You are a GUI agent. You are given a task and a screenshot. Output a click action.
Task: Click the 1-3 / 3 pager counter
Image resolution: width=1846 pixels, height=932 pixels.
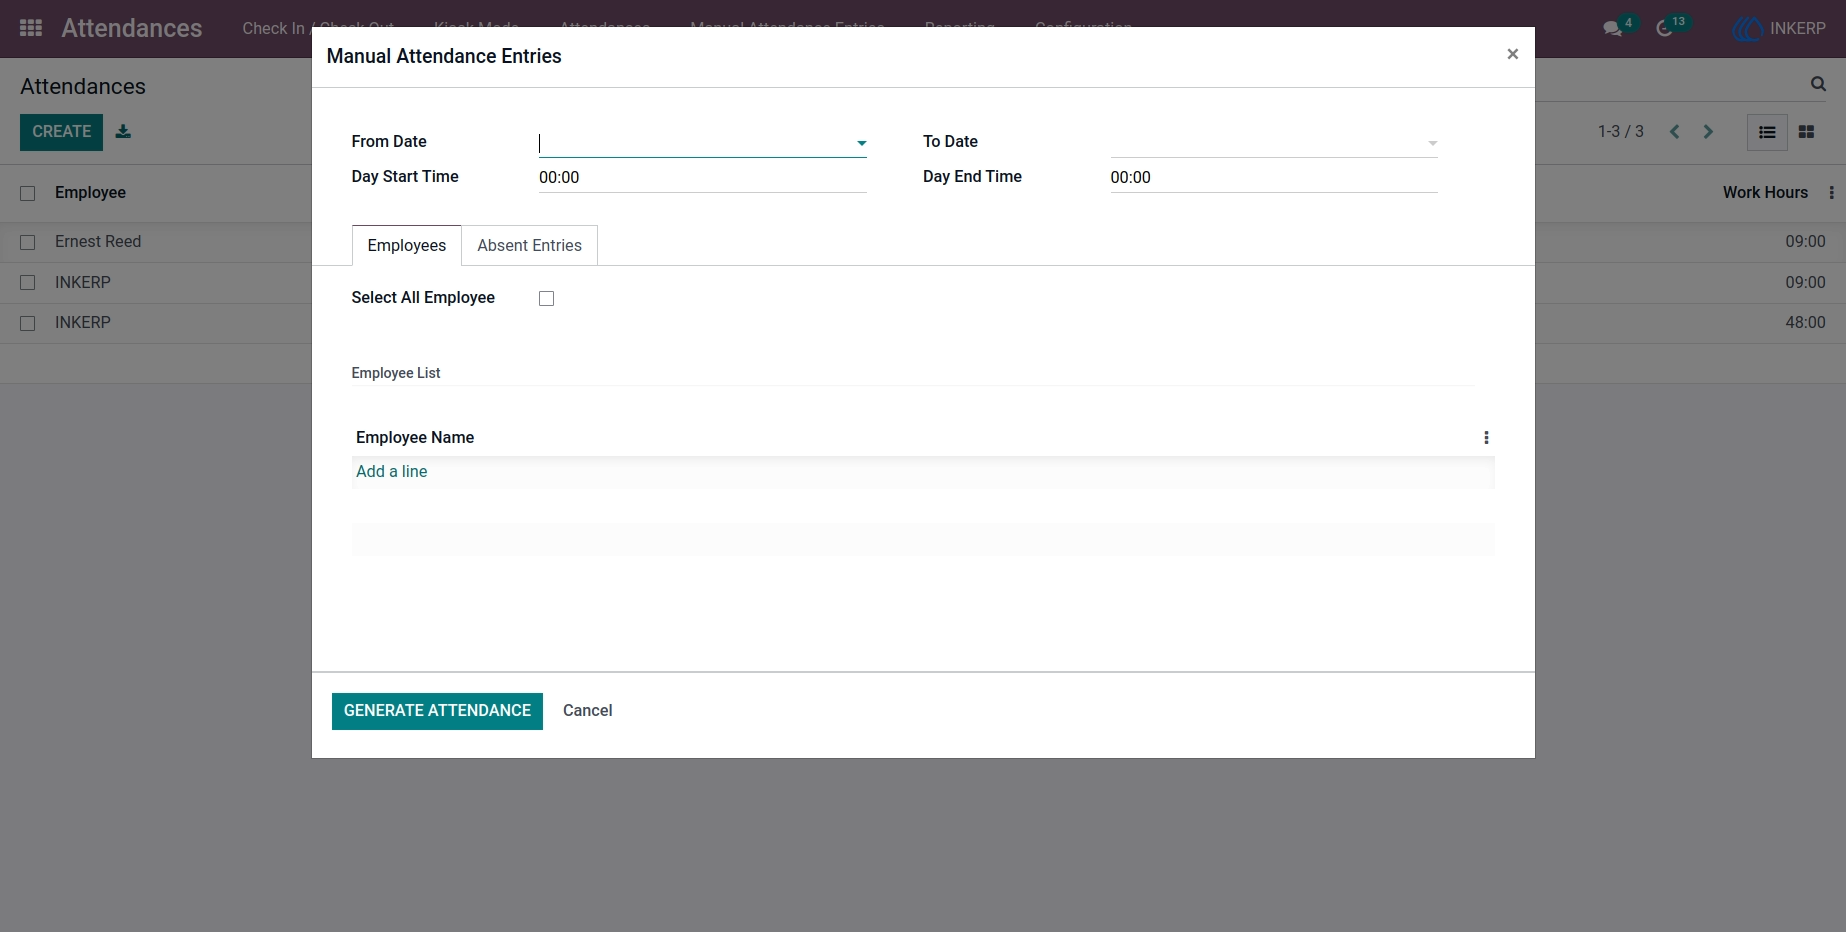click(1620, 132)
